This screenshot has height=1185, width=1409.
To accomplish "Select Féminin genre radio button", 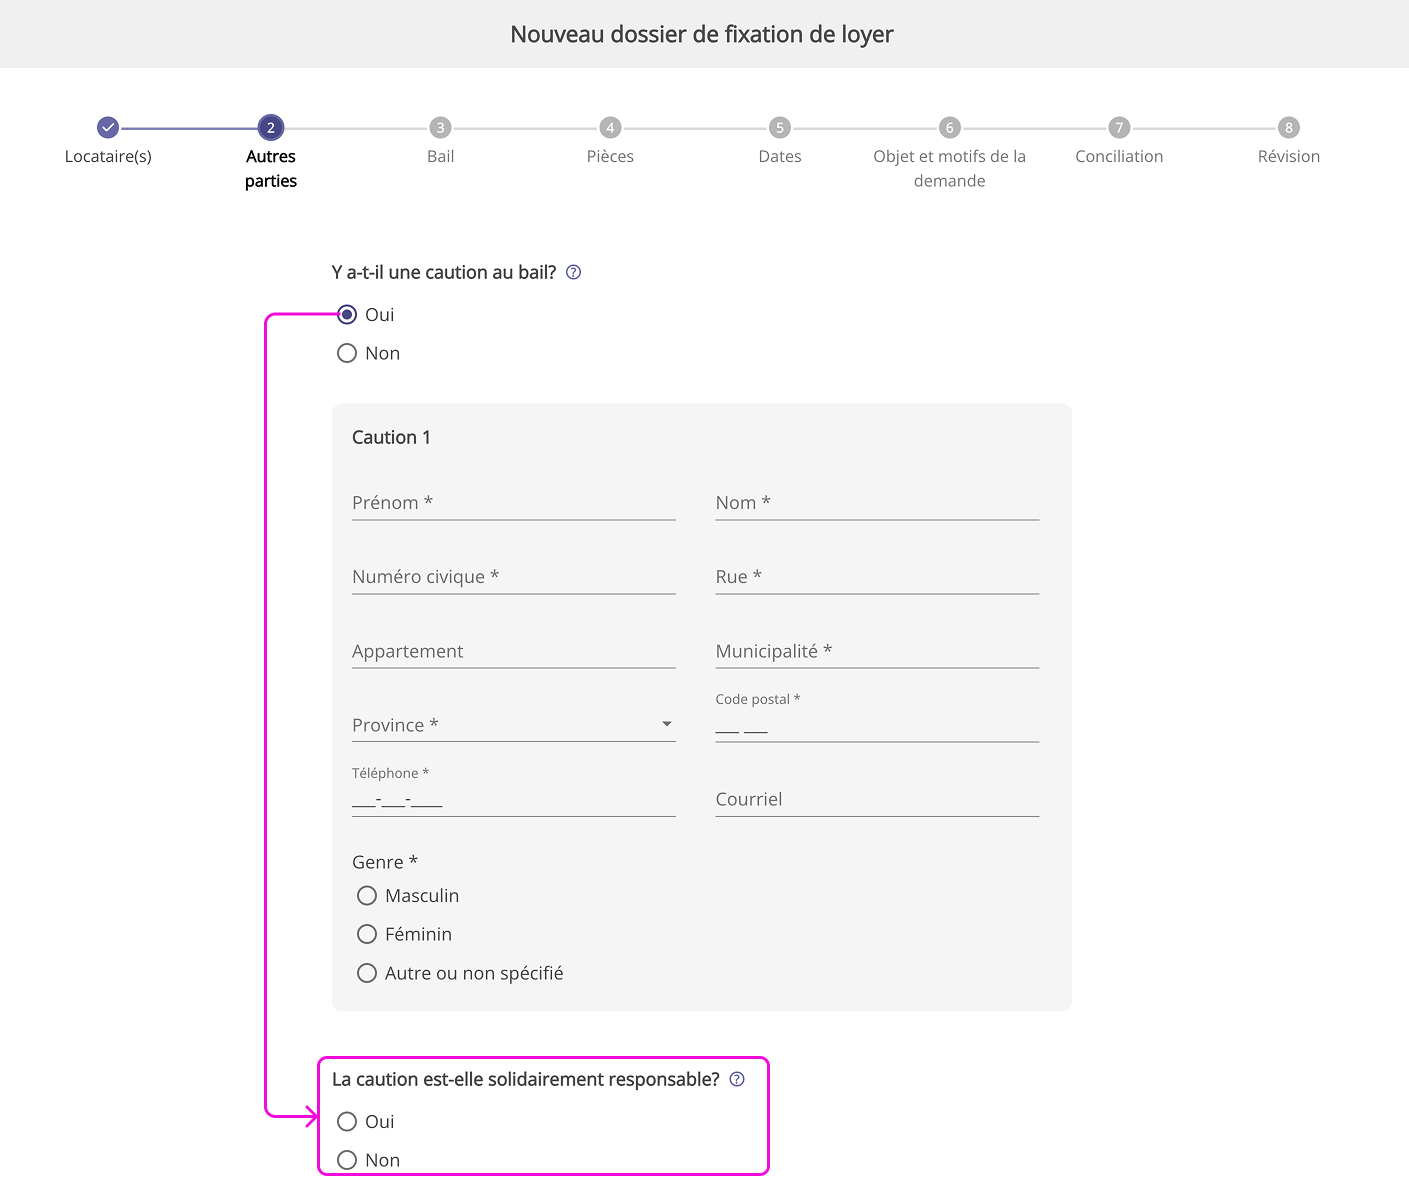I will click(x=367, y=934).
